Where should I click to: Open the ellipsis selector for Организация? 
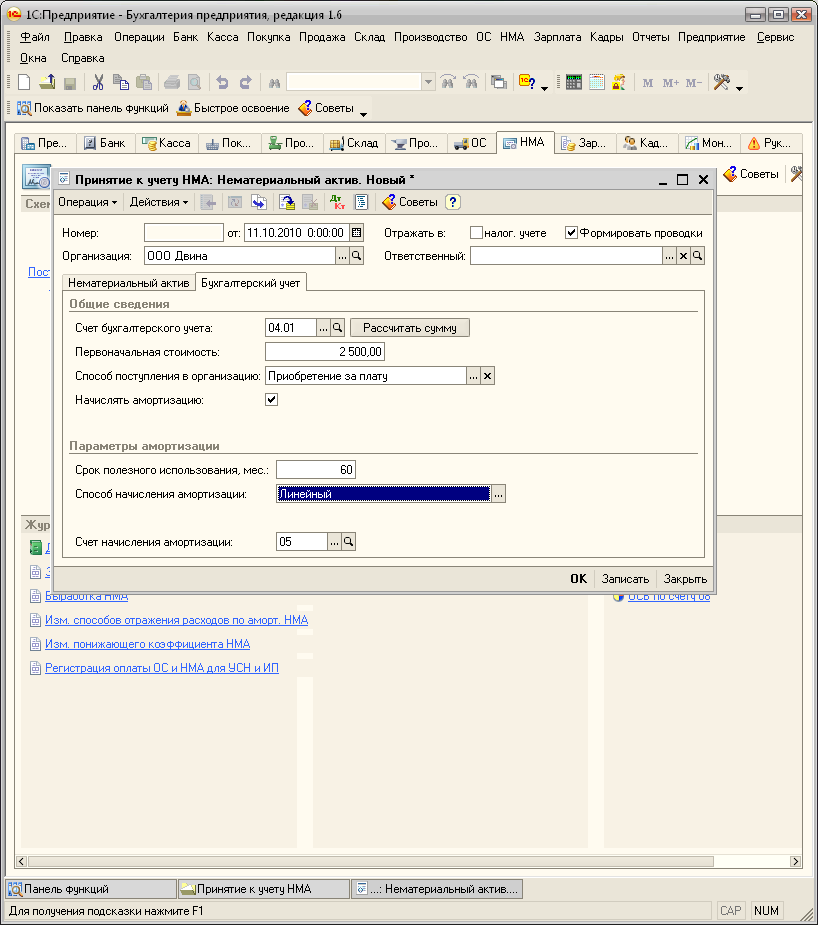click(x=342, y=256)
